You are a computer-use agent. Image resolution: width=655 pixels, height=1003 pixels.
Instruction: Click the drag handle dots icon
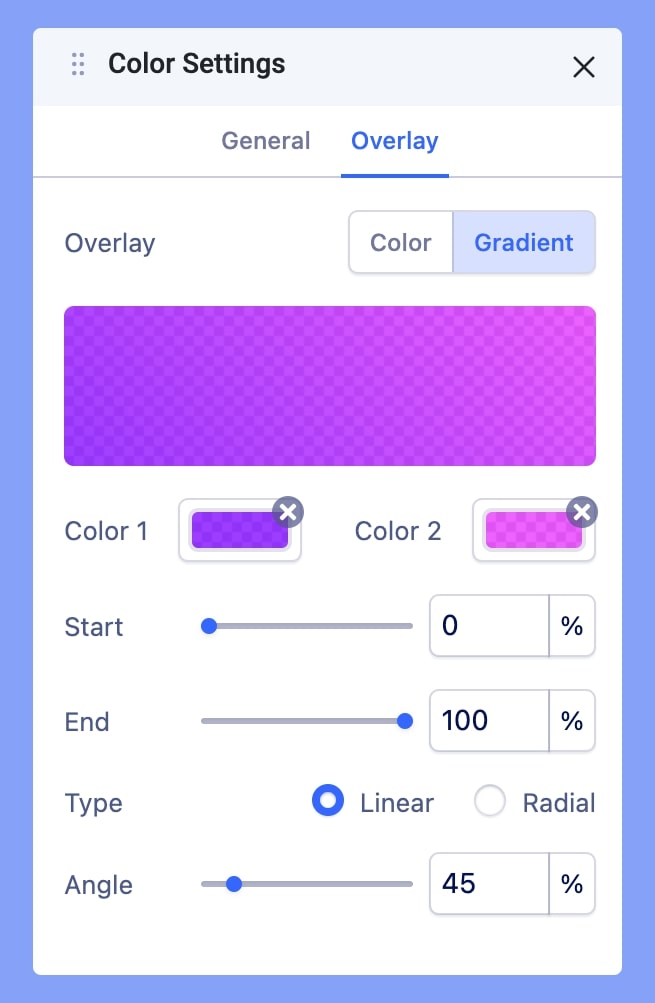[x=78, y=65]
